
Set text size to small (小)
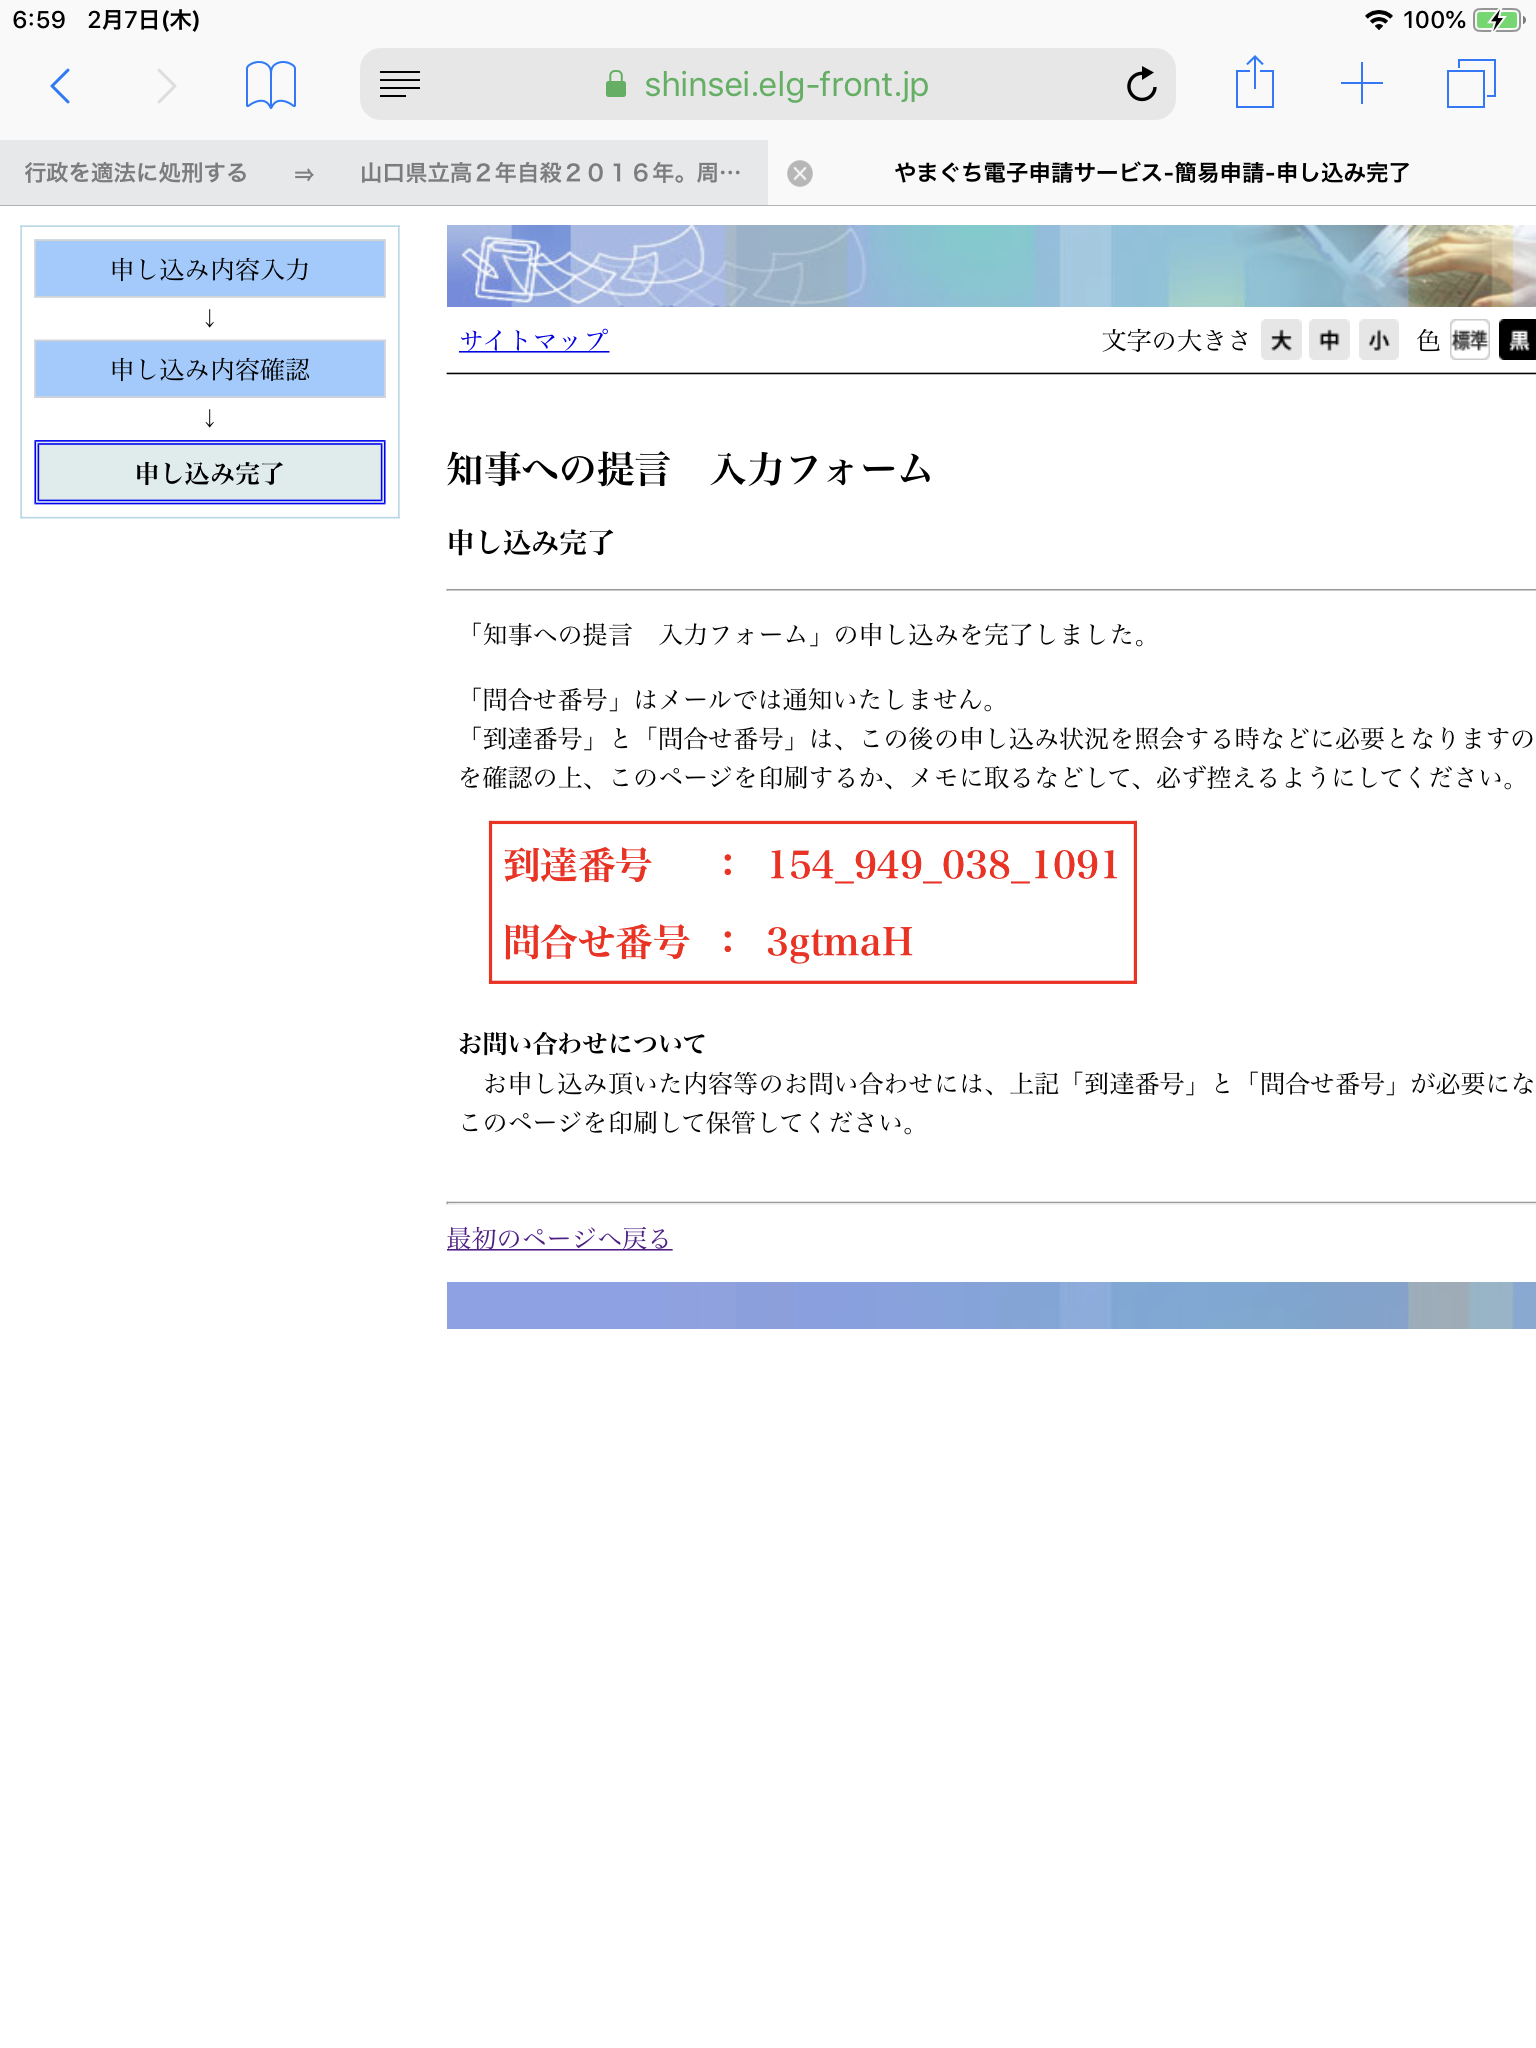[x=1379, y=341]
